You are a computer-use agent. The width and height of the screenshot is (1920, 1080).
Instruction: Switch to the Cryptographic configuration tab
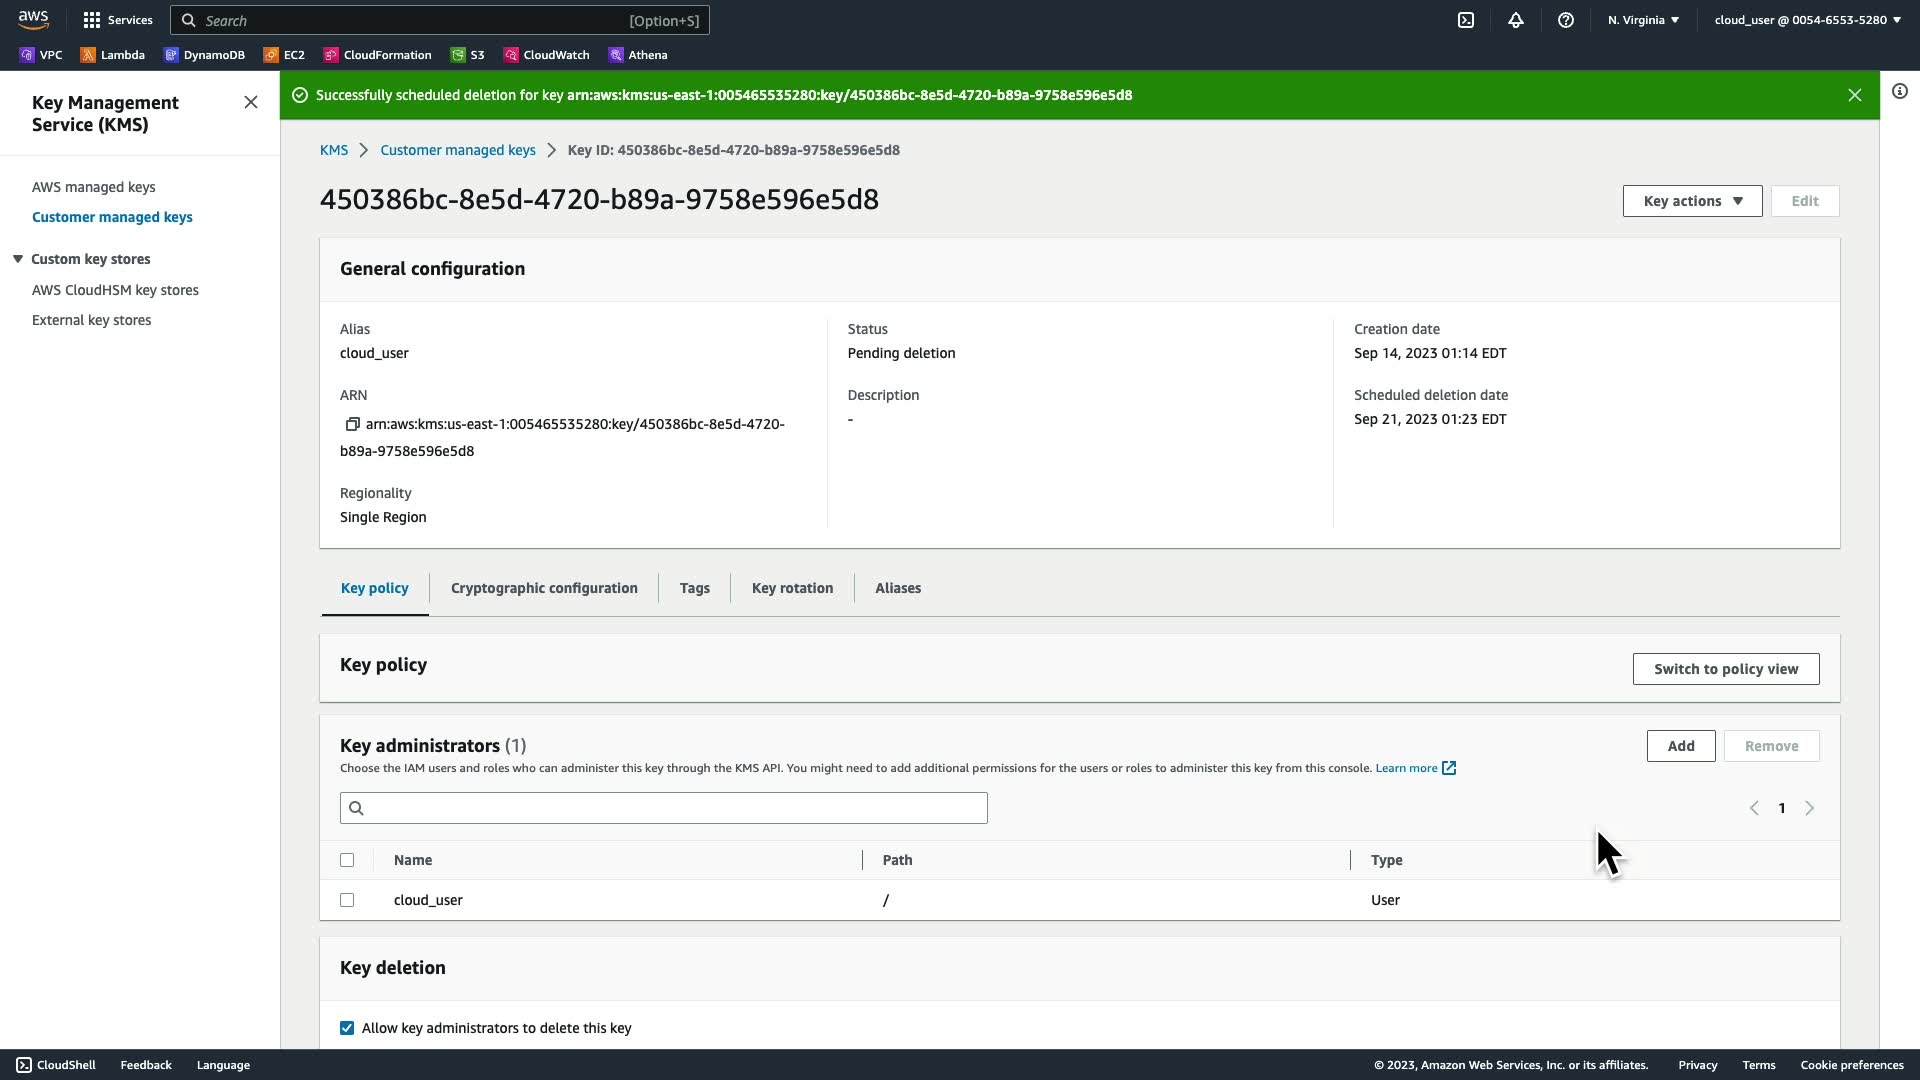point(543,588)
